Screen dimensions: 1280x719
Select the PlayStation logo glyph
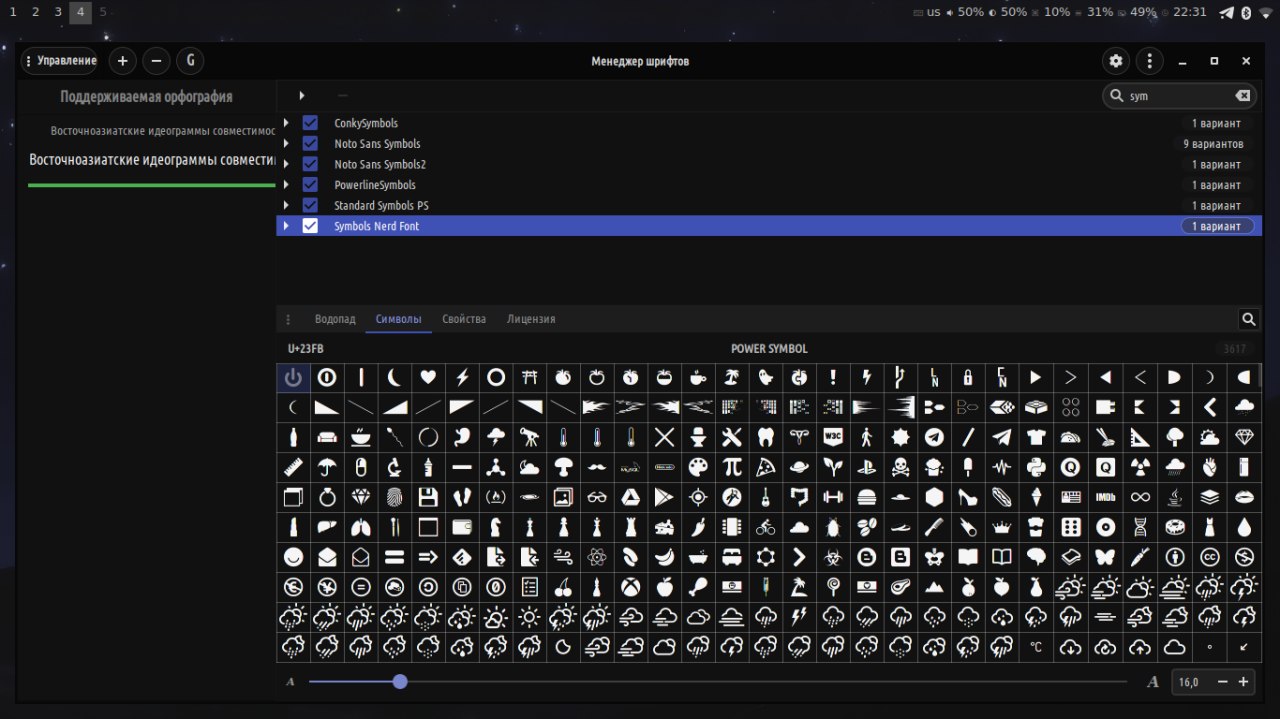click(x=866, y=467)
